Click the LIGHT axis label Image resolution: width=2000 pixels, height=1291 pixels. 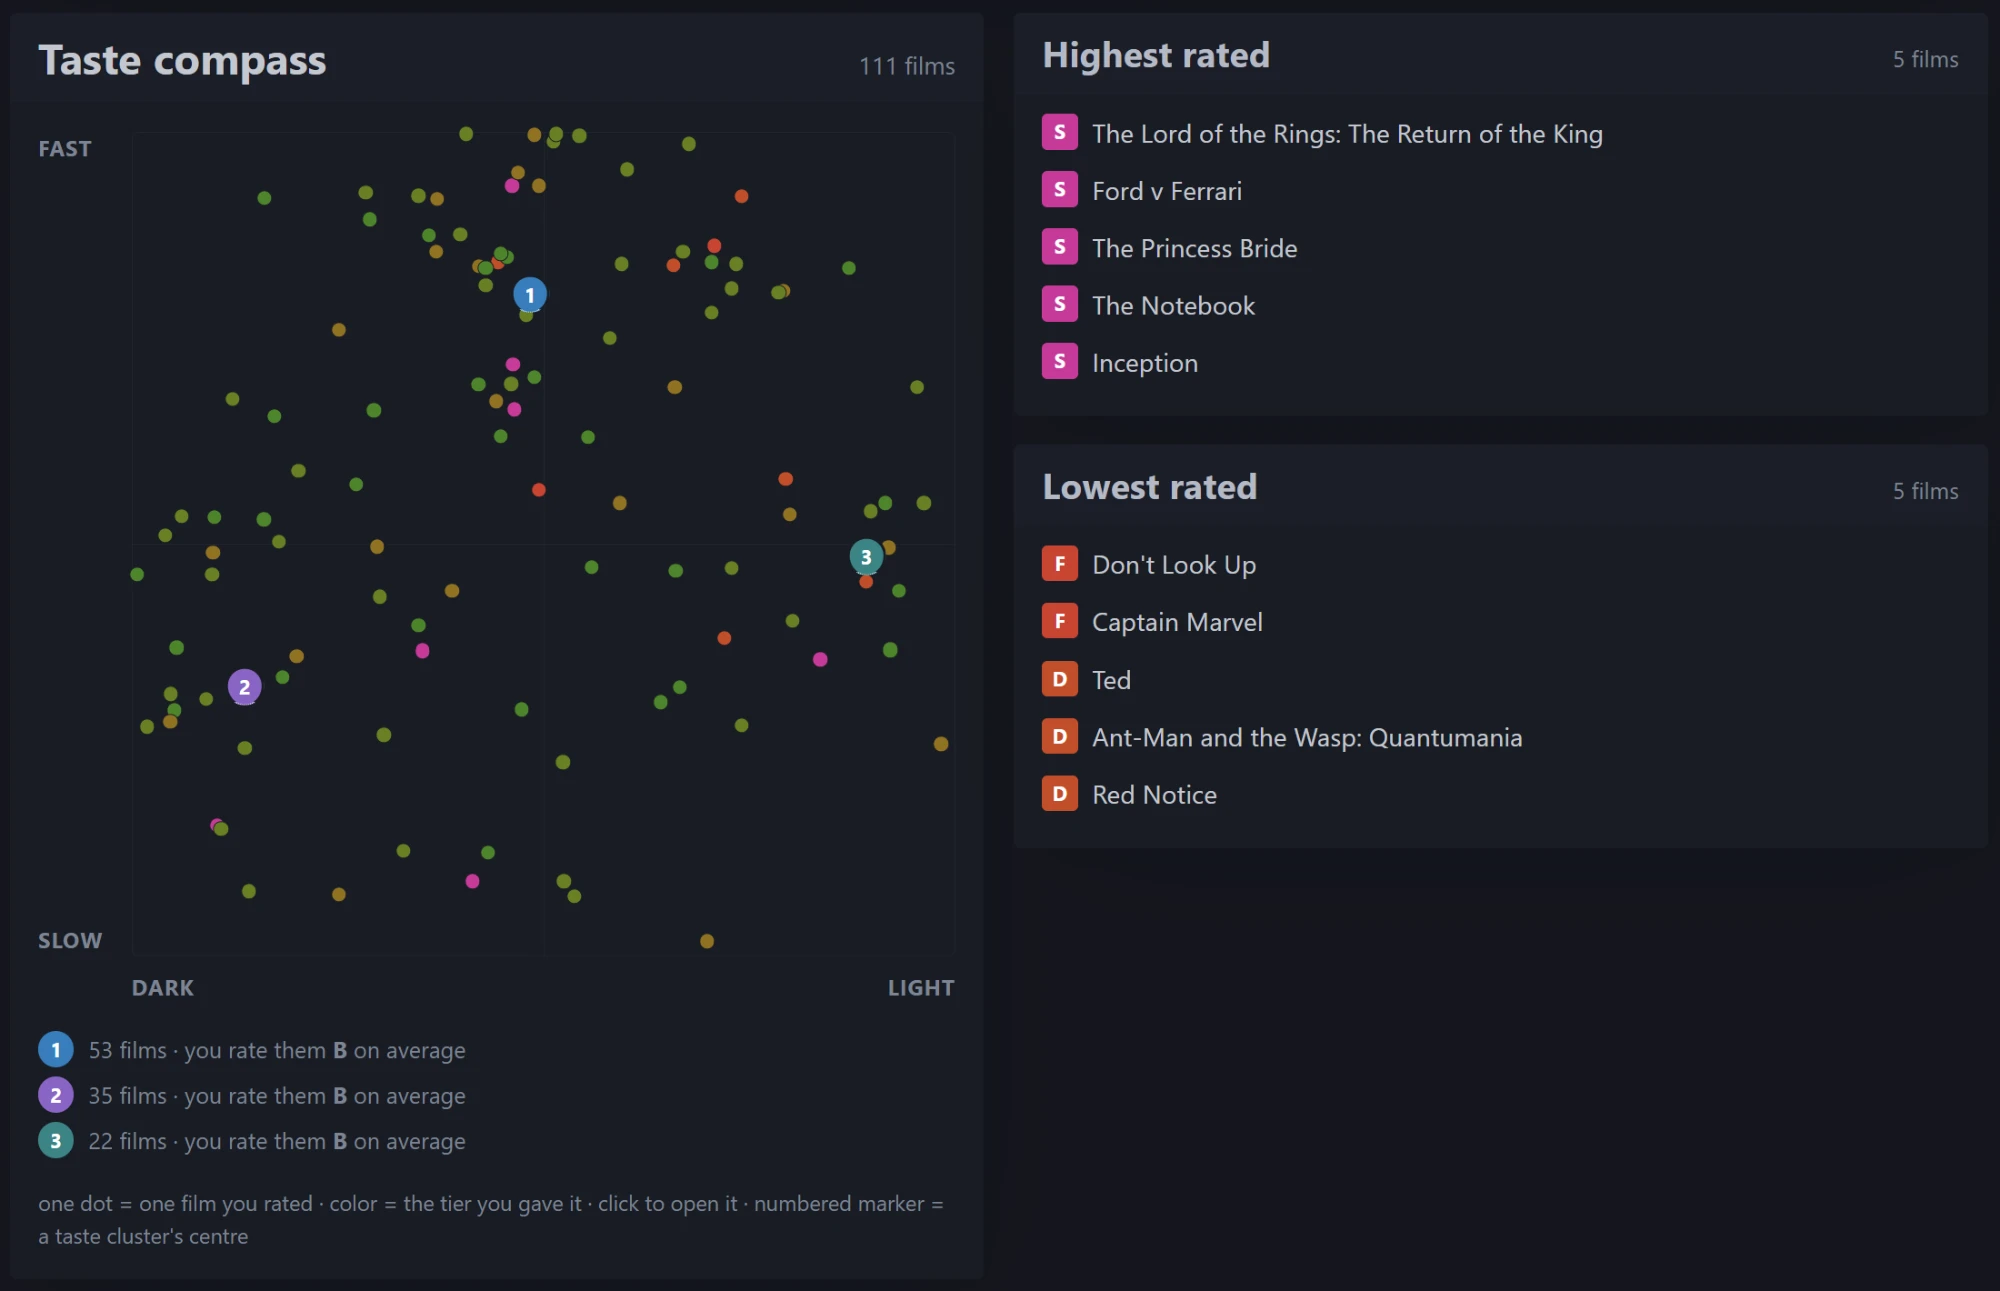pyautogui.click(x=921, y=988)
